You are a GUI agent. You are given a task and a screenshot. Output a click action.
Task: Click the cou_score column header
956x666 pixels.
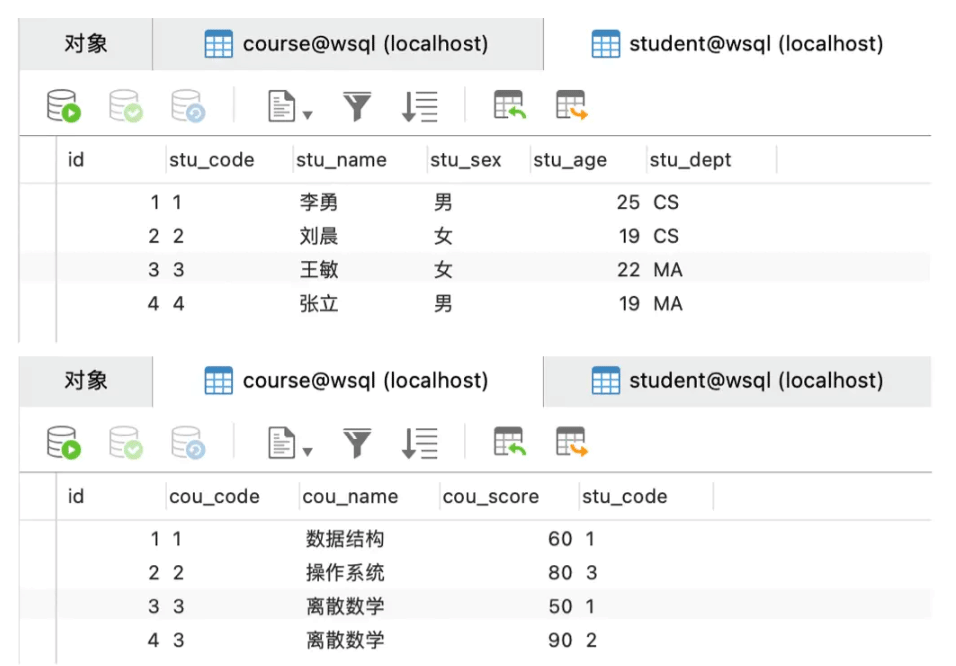click(x=489, y=496)
